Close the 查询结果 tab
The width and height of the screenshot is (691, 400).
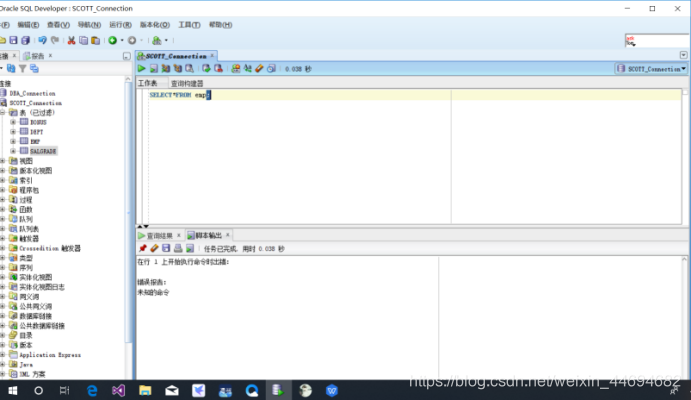(178, 235)
